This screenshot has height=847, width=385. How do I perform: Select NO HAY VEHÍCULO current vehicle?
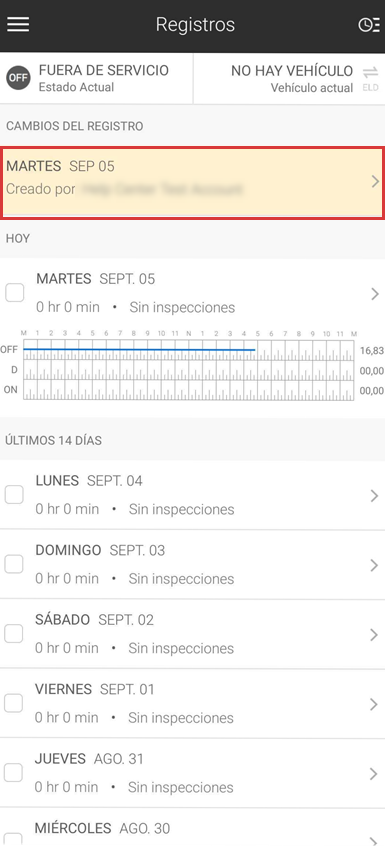[x=289, y=78]
